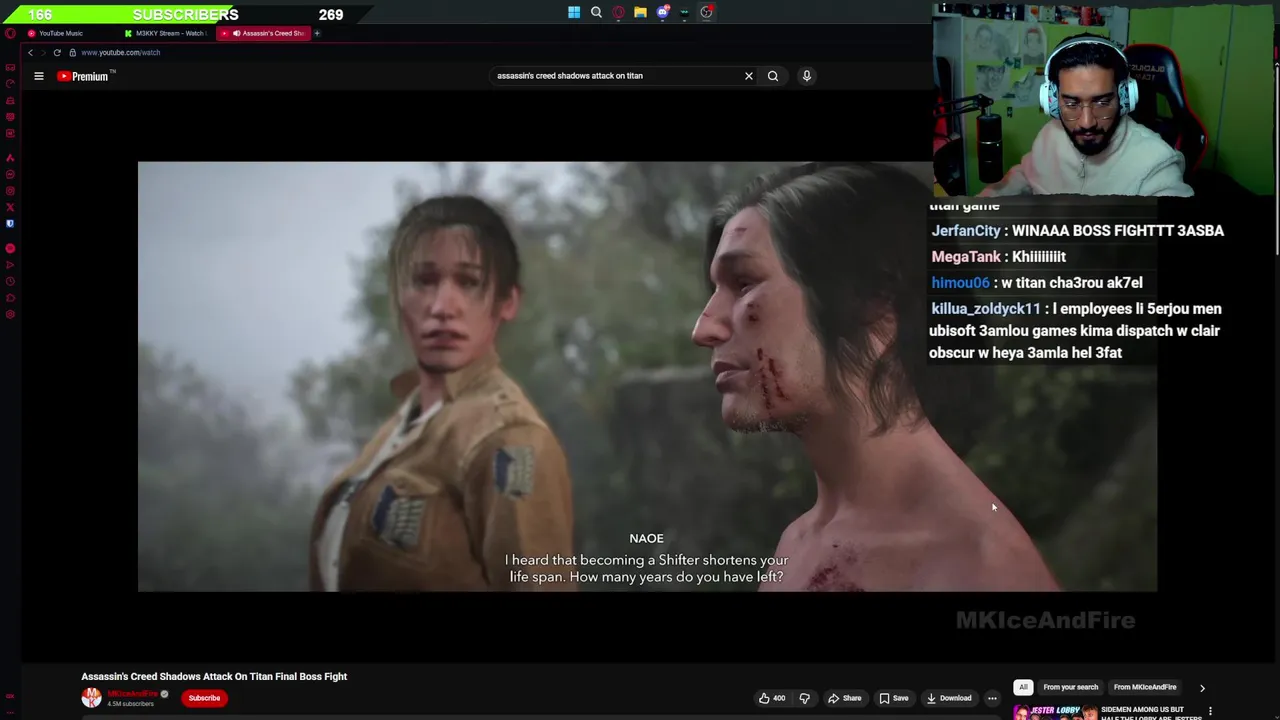Open more actions three-dot menu beside Download
The width and height of the screenshot is (1280, 720).
[992, 698]
